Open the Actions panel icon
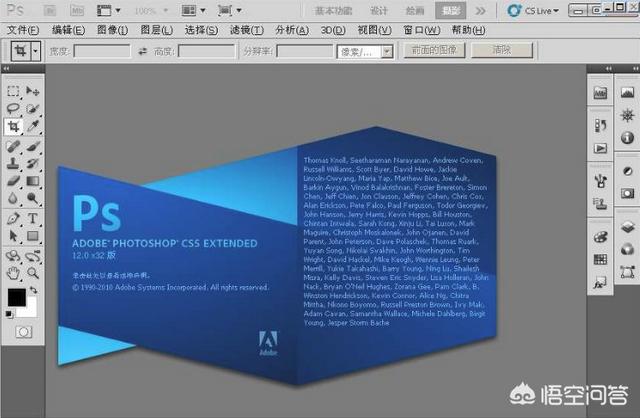Viewport: 640px width, 418px height. (600, 148)
